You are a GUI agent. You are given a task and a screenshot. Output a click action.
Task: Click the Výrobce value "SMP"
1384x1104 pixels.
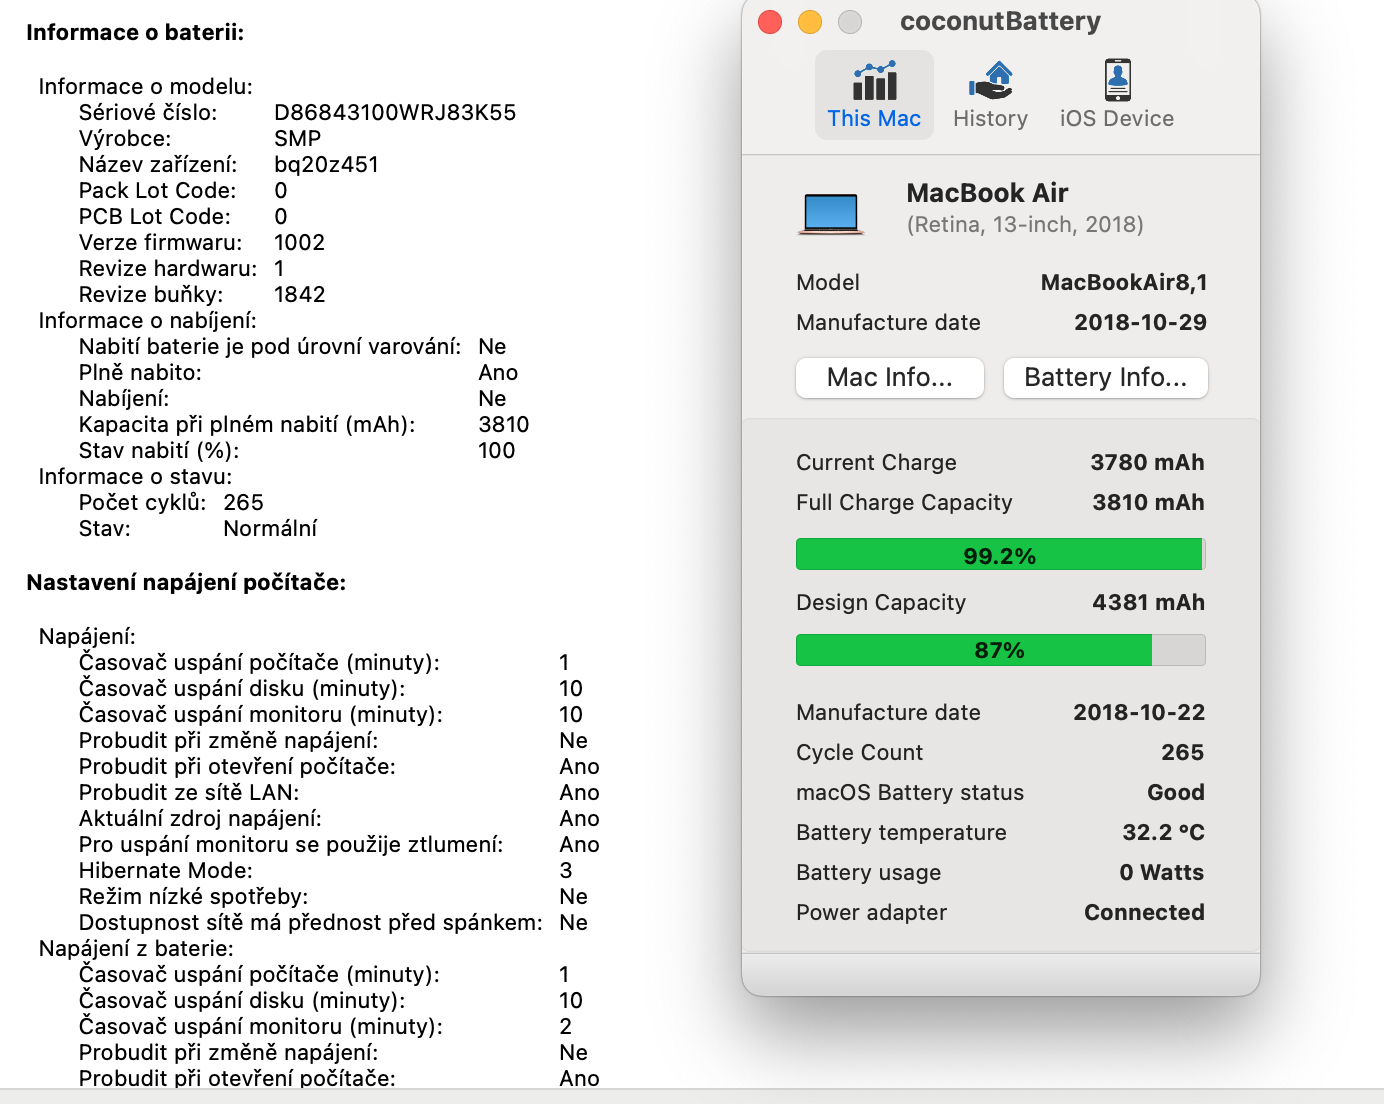(298, 138)
